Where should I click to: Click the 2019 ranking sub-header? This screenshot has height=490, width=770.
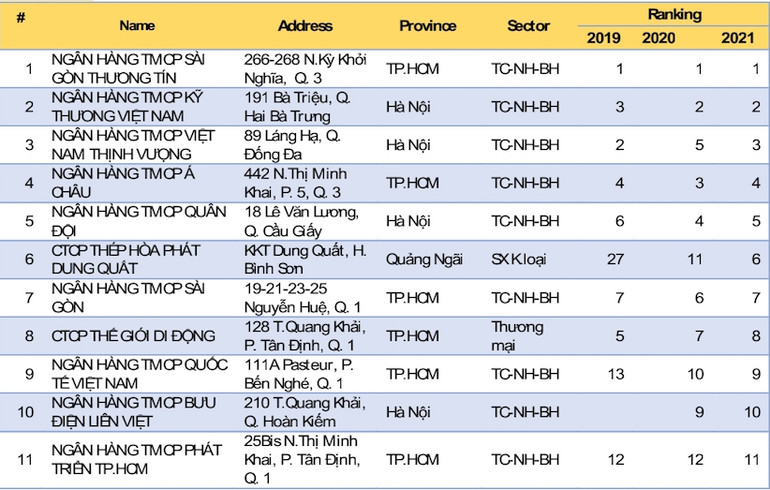[603, 38]
